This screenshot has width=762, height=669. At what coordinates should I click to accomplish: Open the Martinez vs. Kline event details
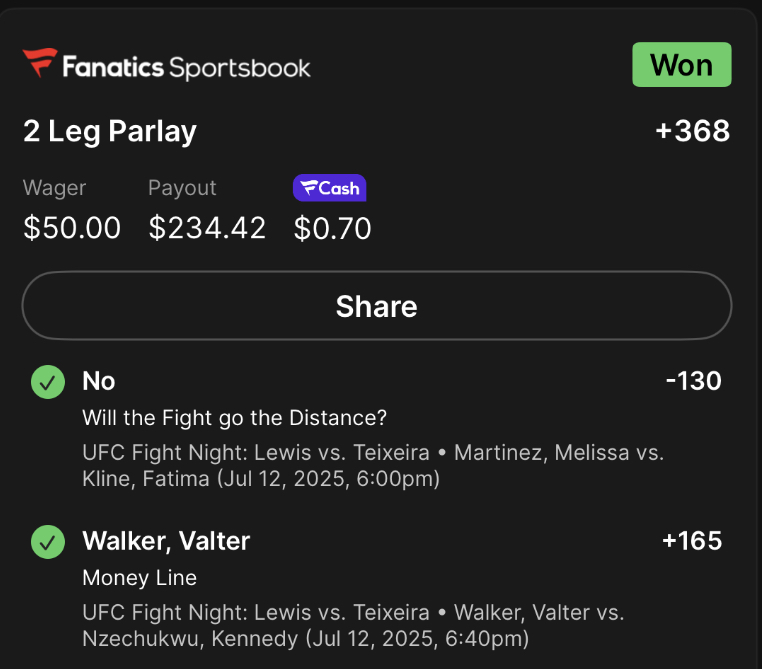tap(372, 465)
